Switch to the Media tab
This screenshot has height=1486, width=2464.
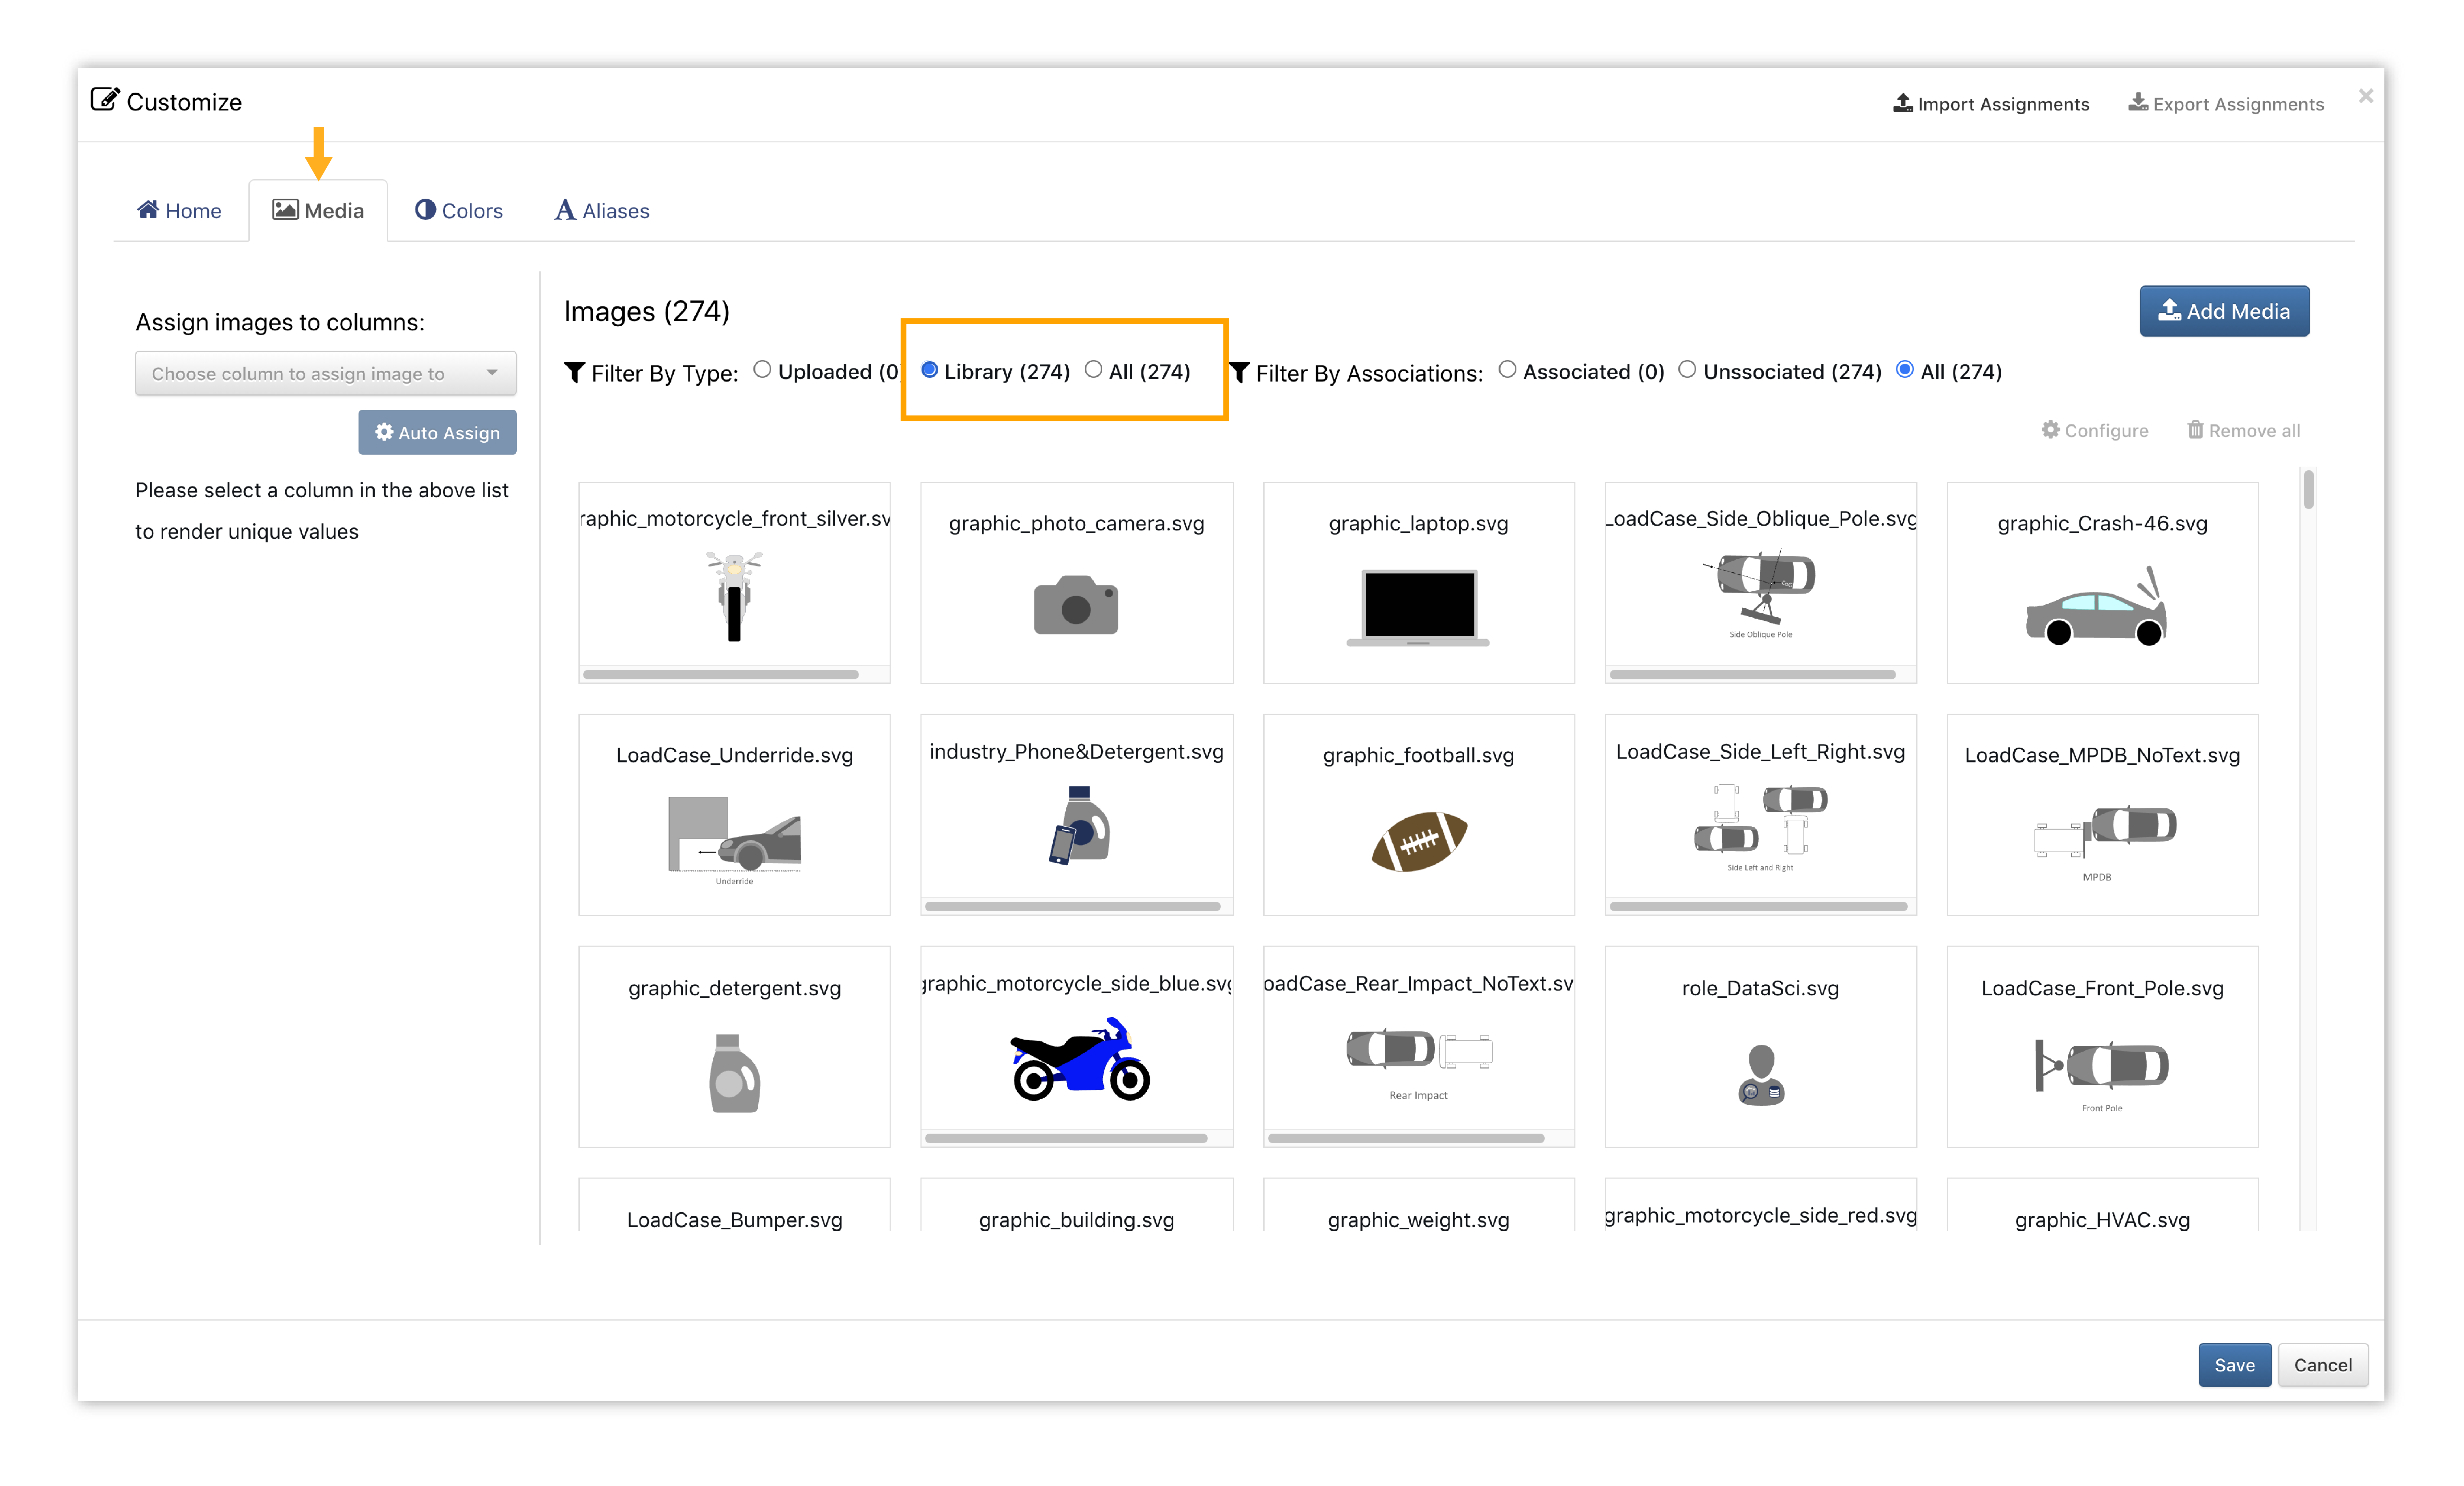click(318, 210)
